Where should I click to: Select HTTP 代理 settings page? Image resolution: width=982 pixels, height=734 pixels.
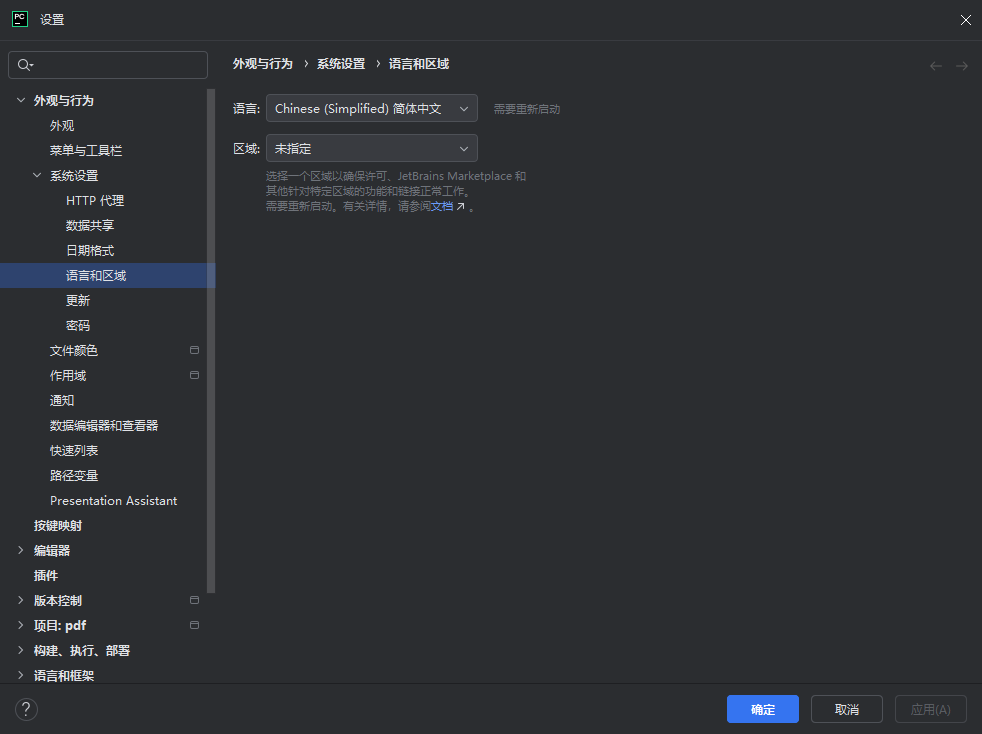[x=95, y=200]
